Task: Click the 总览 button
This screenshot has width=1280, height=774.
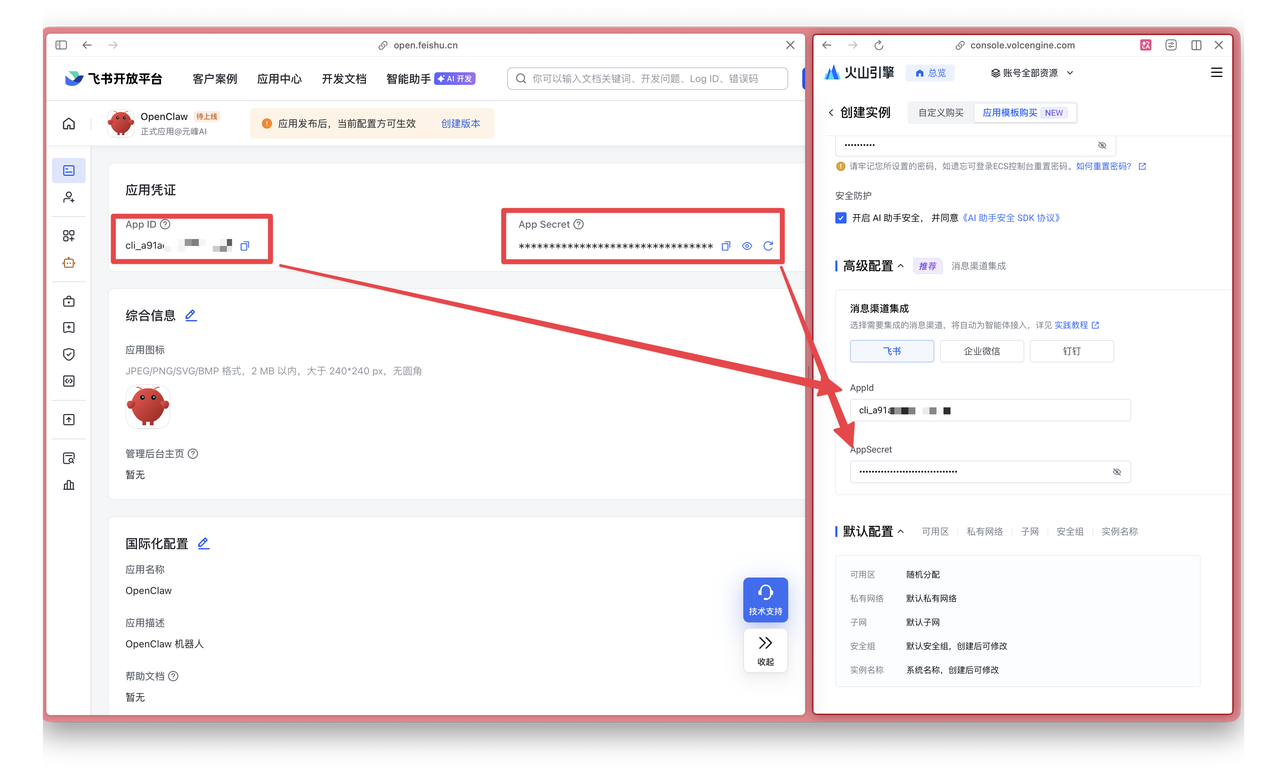Action: tap(930, 73)
